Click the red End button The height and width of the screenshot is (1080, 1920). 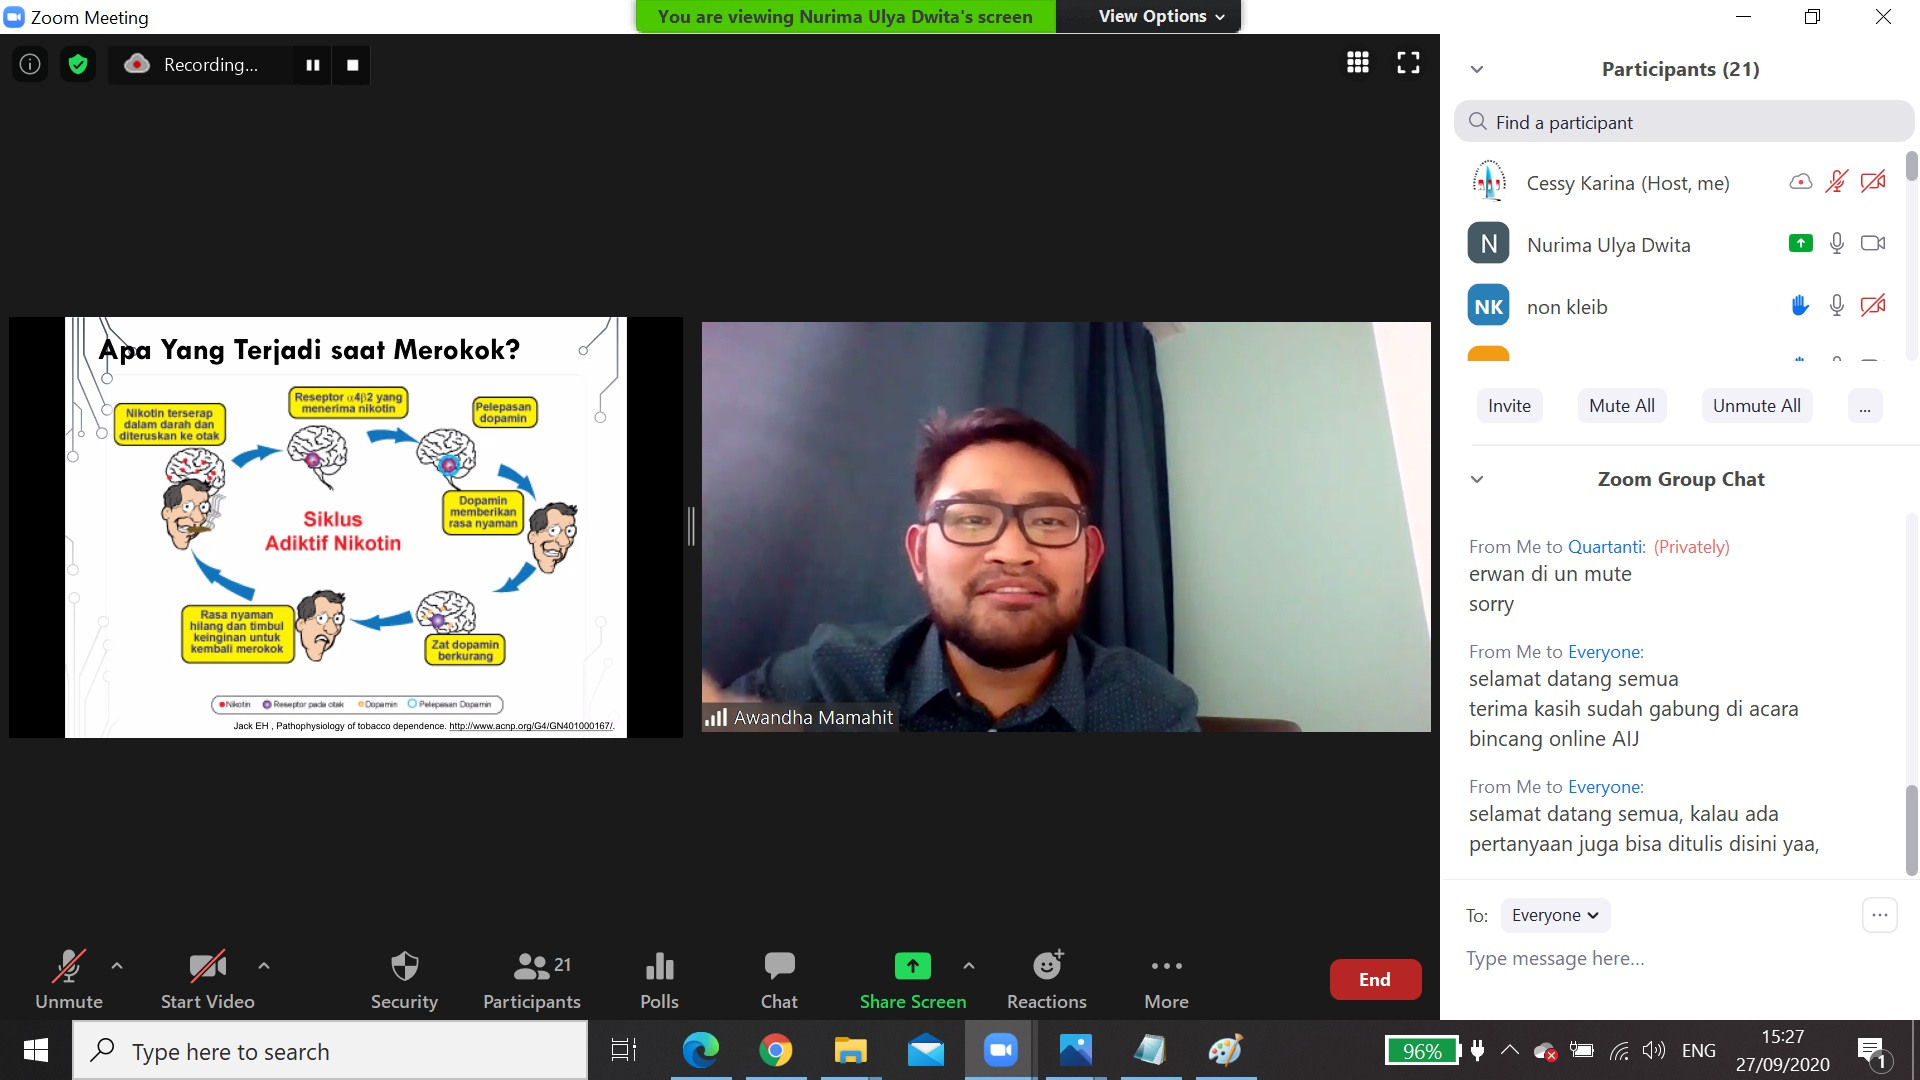[x=1374, y=979]
